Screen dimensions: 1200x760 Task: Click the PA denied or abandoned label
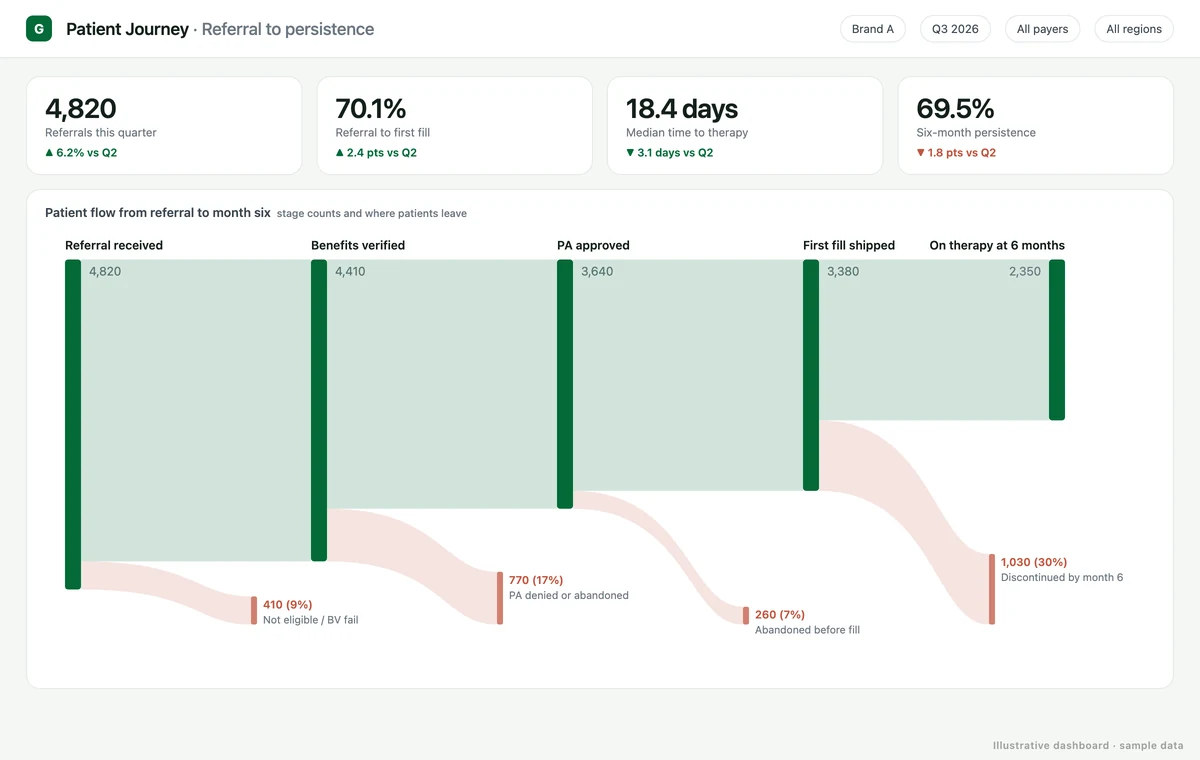coord(569,595)
